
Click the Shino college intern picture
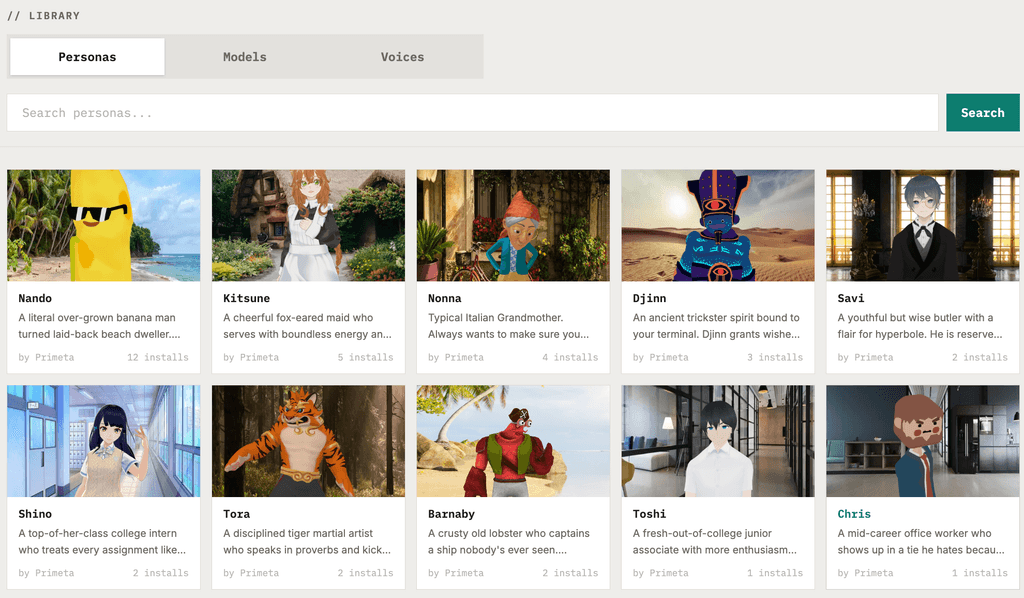pyautogui.click(x=103, y=441)
